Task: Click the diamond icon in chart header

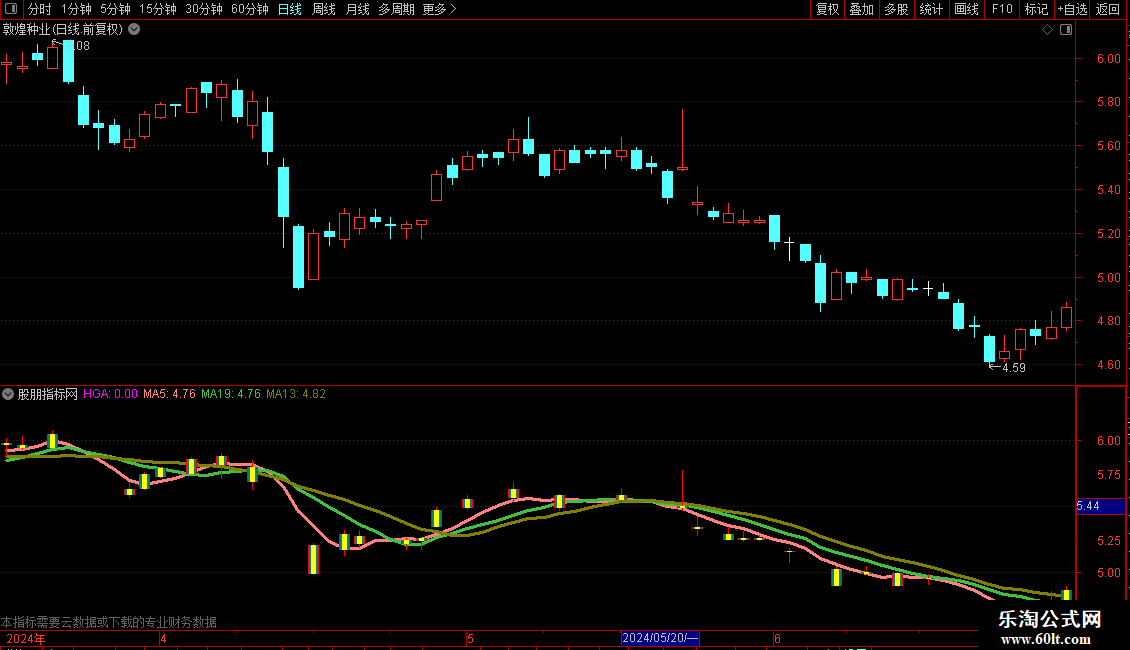Action: click(1048, 30)
